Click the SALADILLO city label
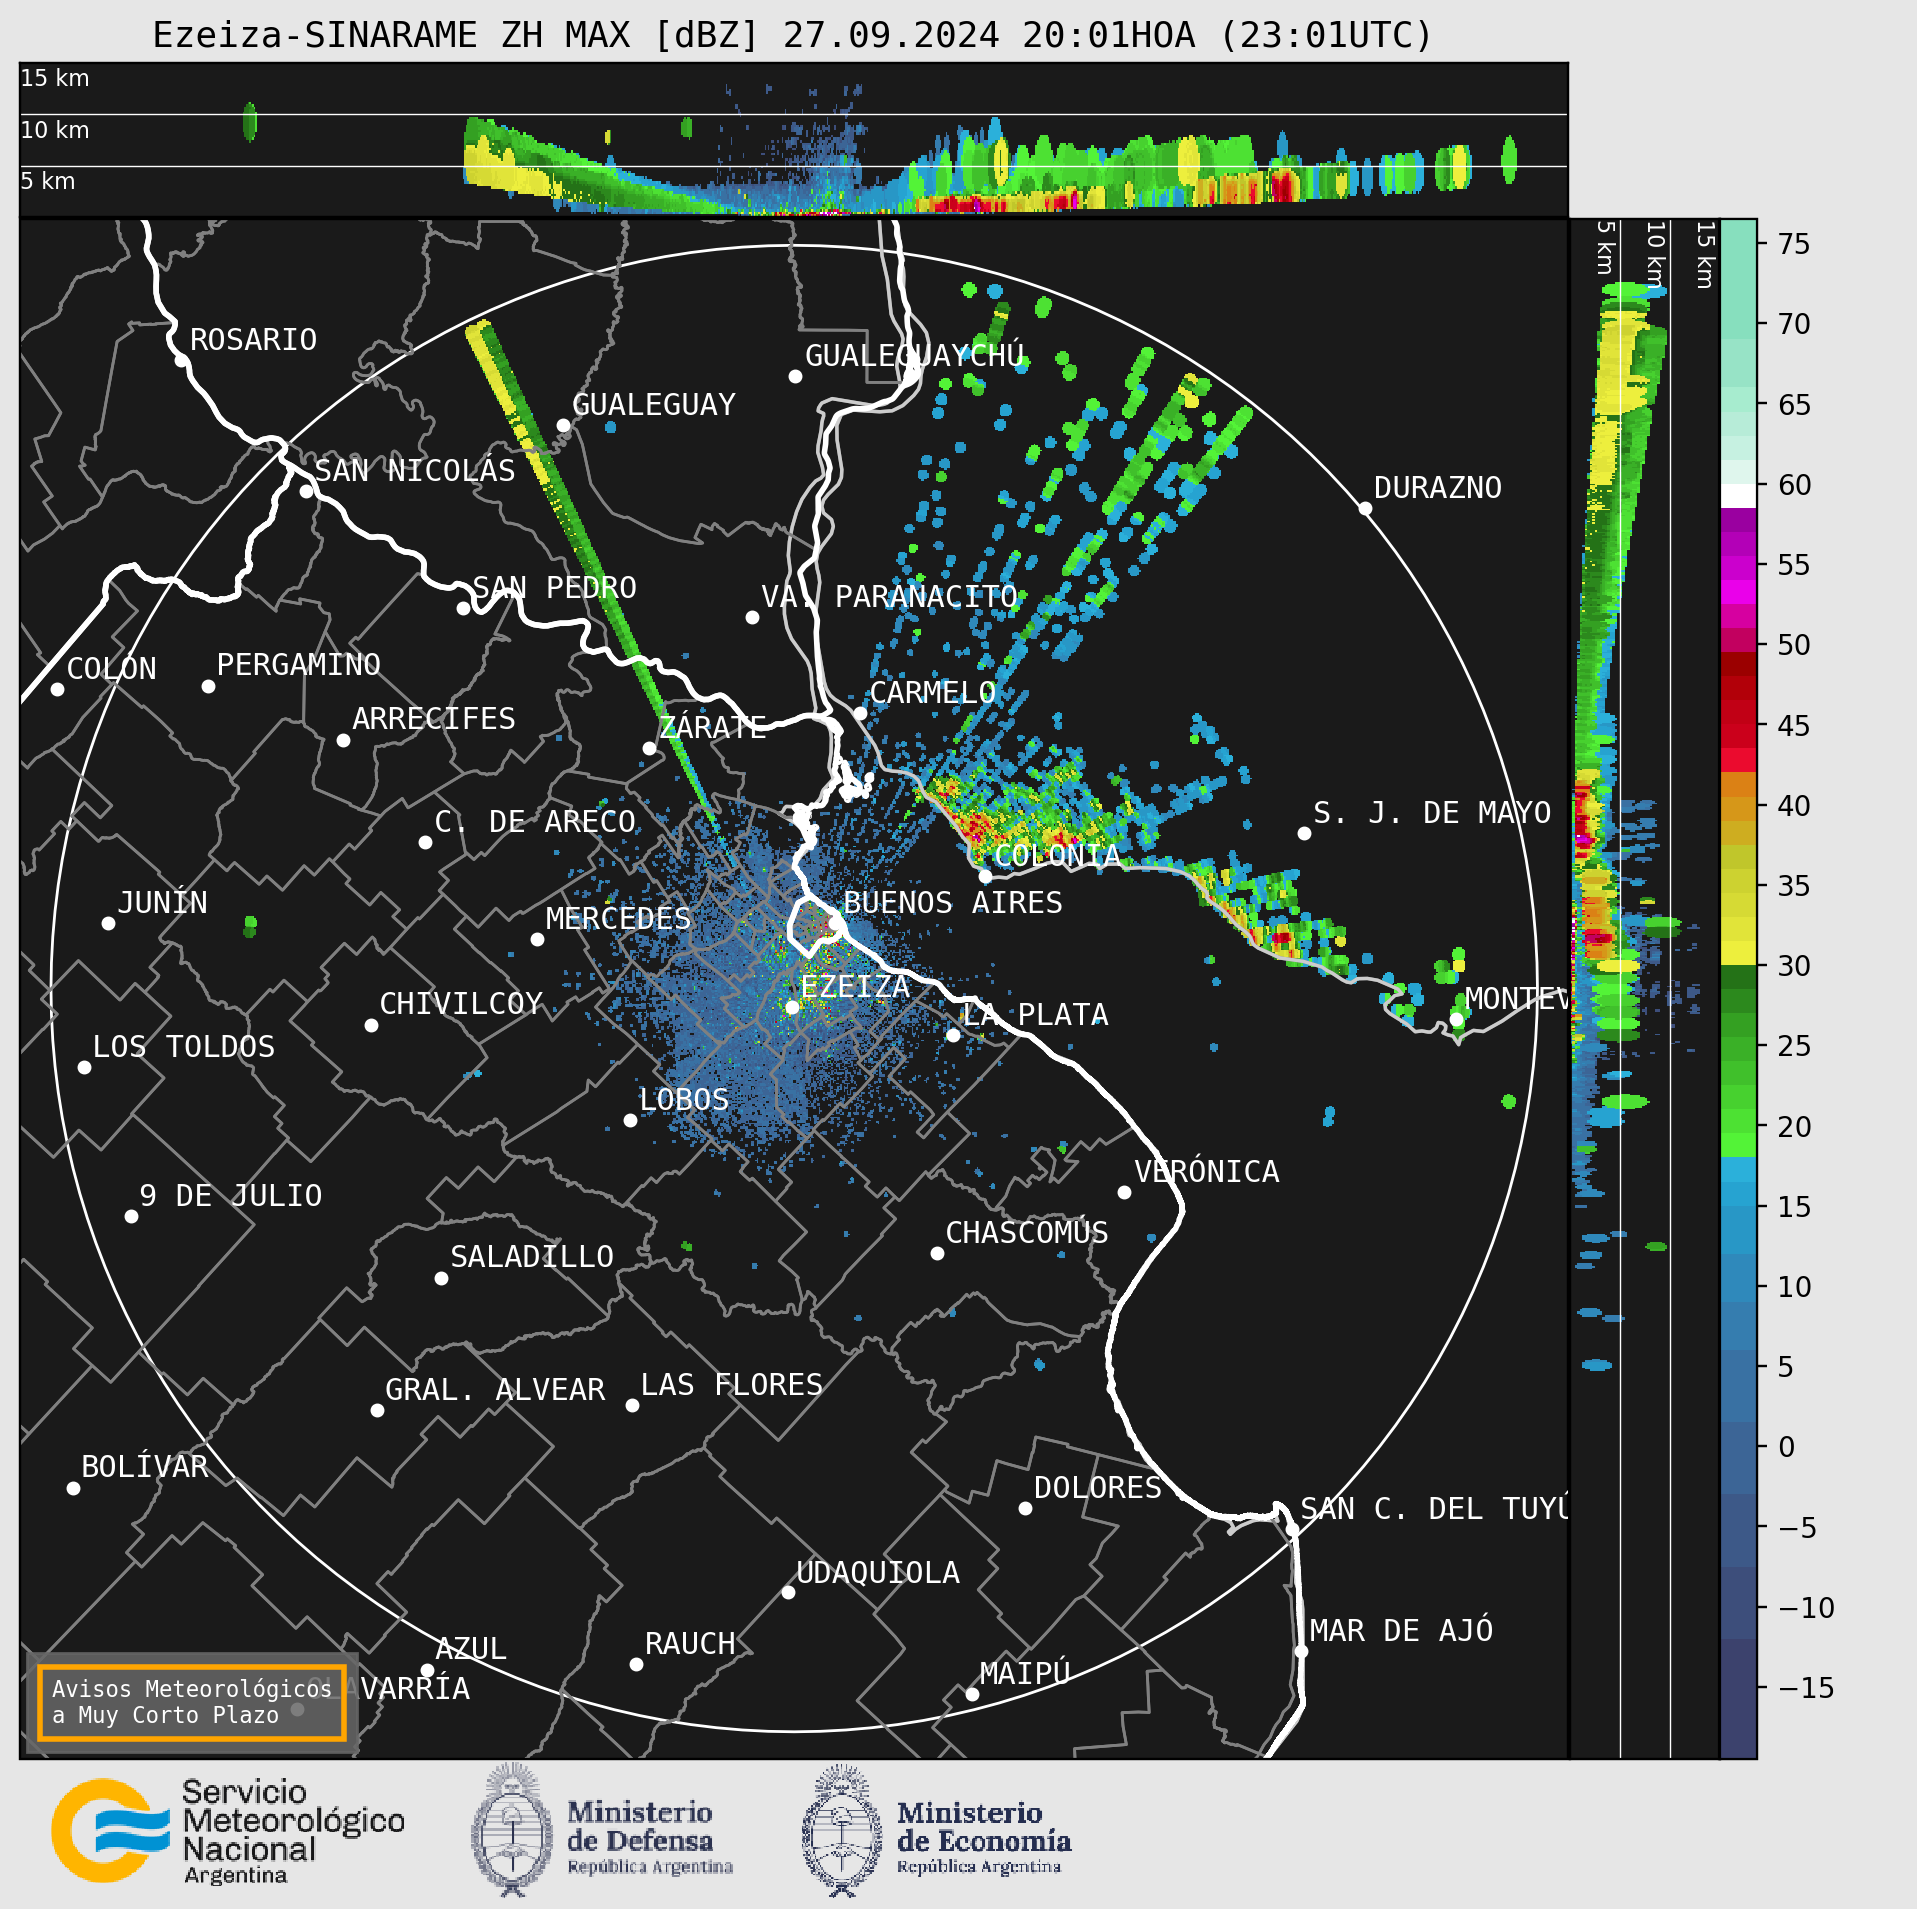Viewport: 1917px width, 1909px height. point(532,1257)
